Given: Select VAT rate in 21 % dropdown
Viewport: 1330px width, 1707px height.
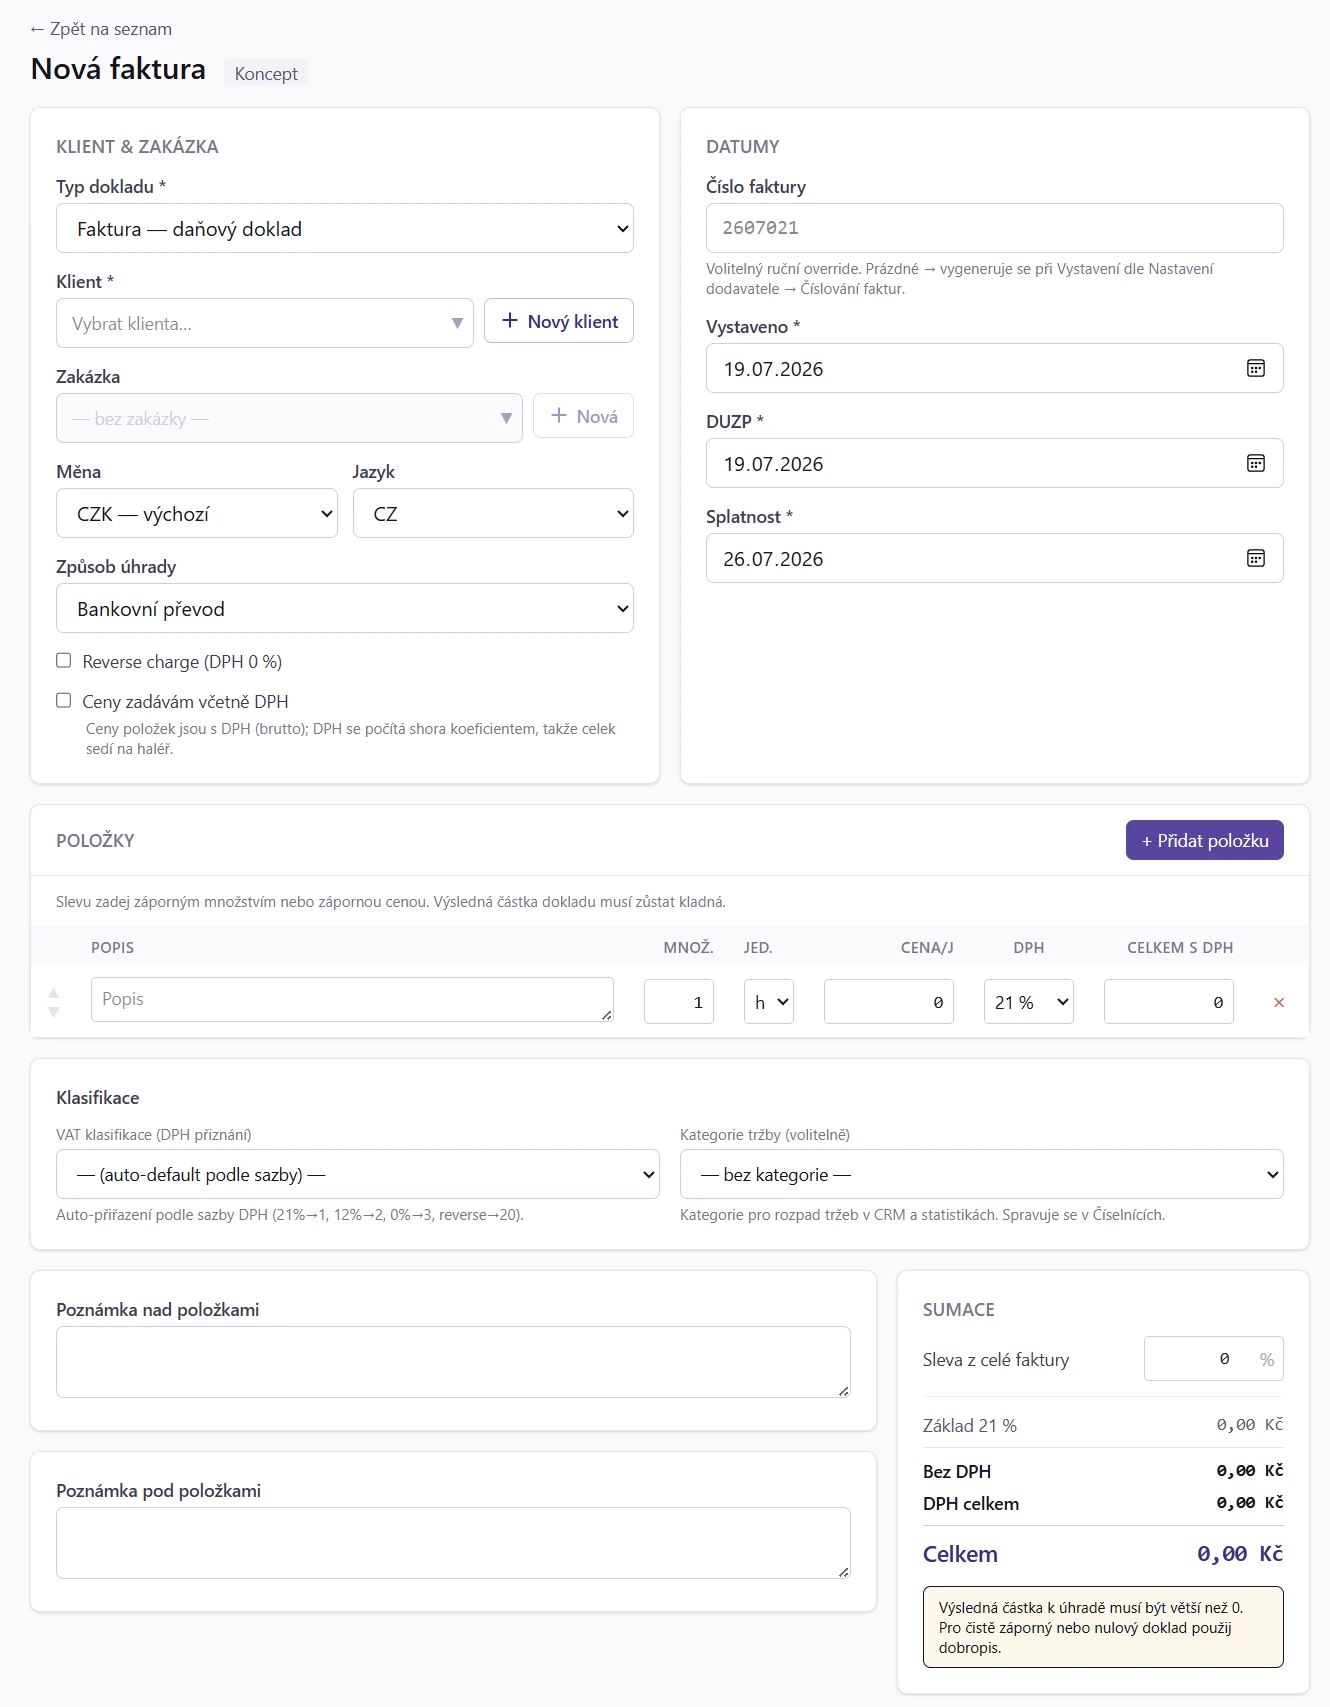Looking at the screenshot, I should coord(1029,1002).
